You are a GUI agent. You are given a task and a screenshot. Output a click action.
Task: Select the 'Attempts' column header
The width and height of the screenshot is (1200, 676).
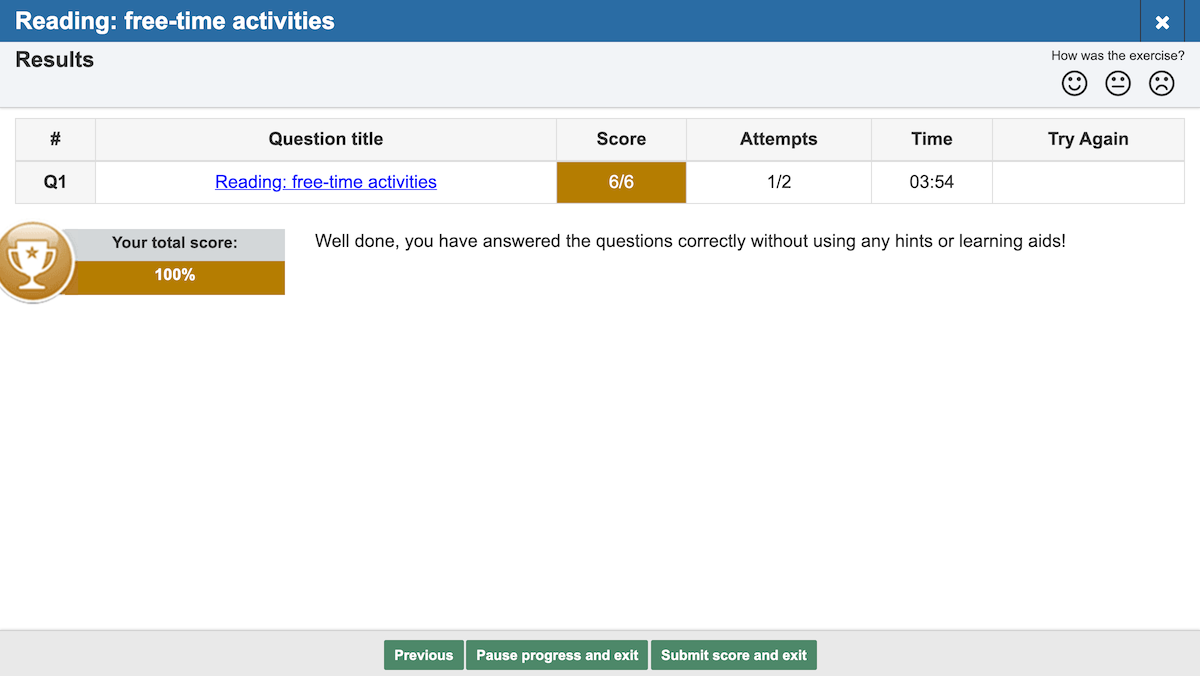(x=779, y=139)
